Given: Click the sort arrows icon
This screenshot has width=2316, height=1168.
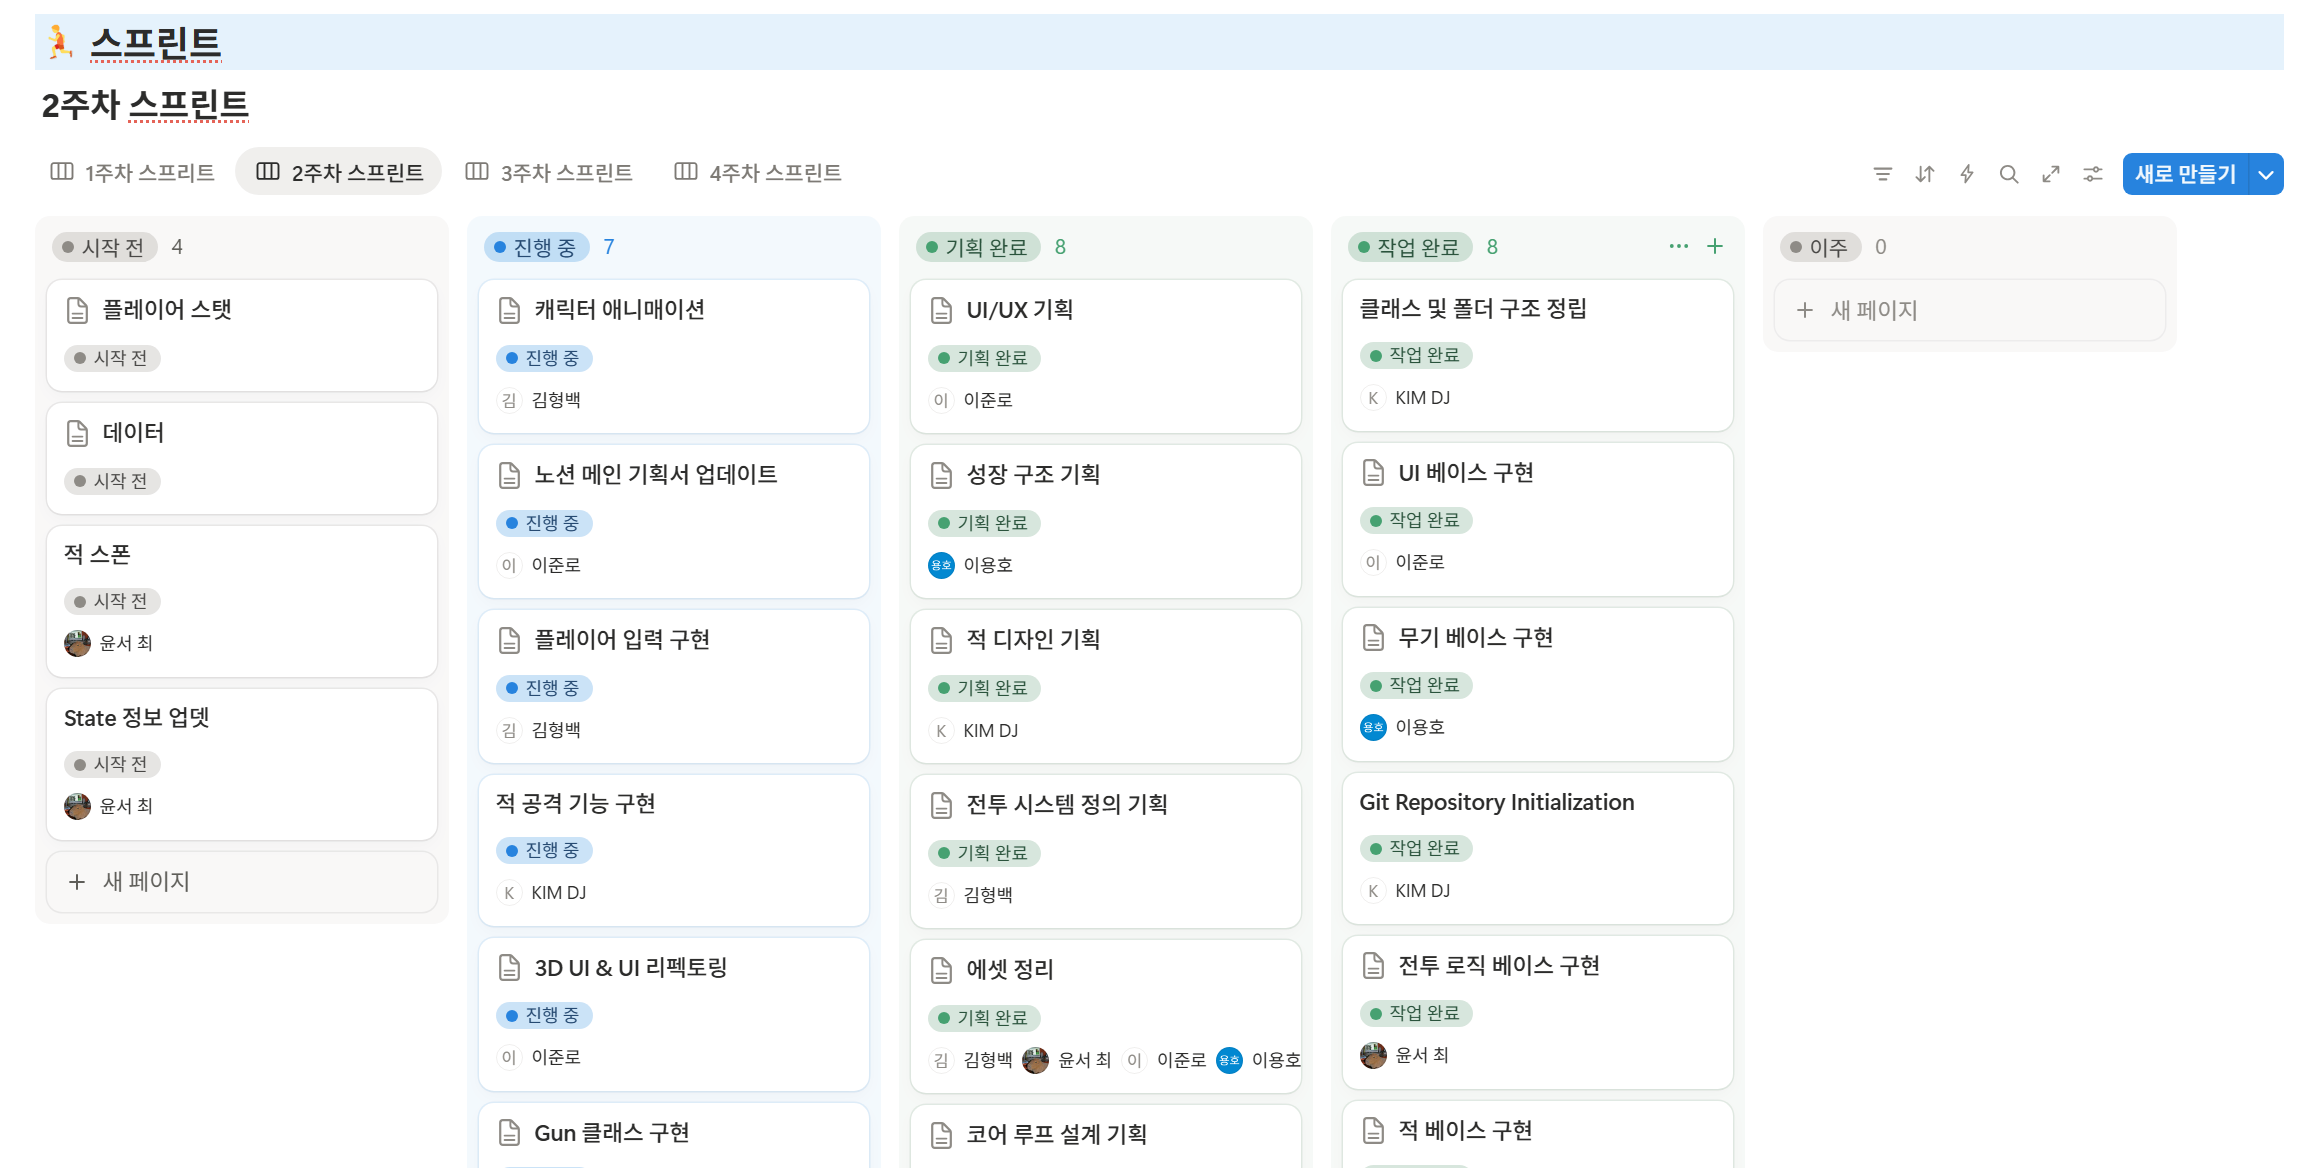Looking at the screenshot, I should click(x=1924, y=174).
